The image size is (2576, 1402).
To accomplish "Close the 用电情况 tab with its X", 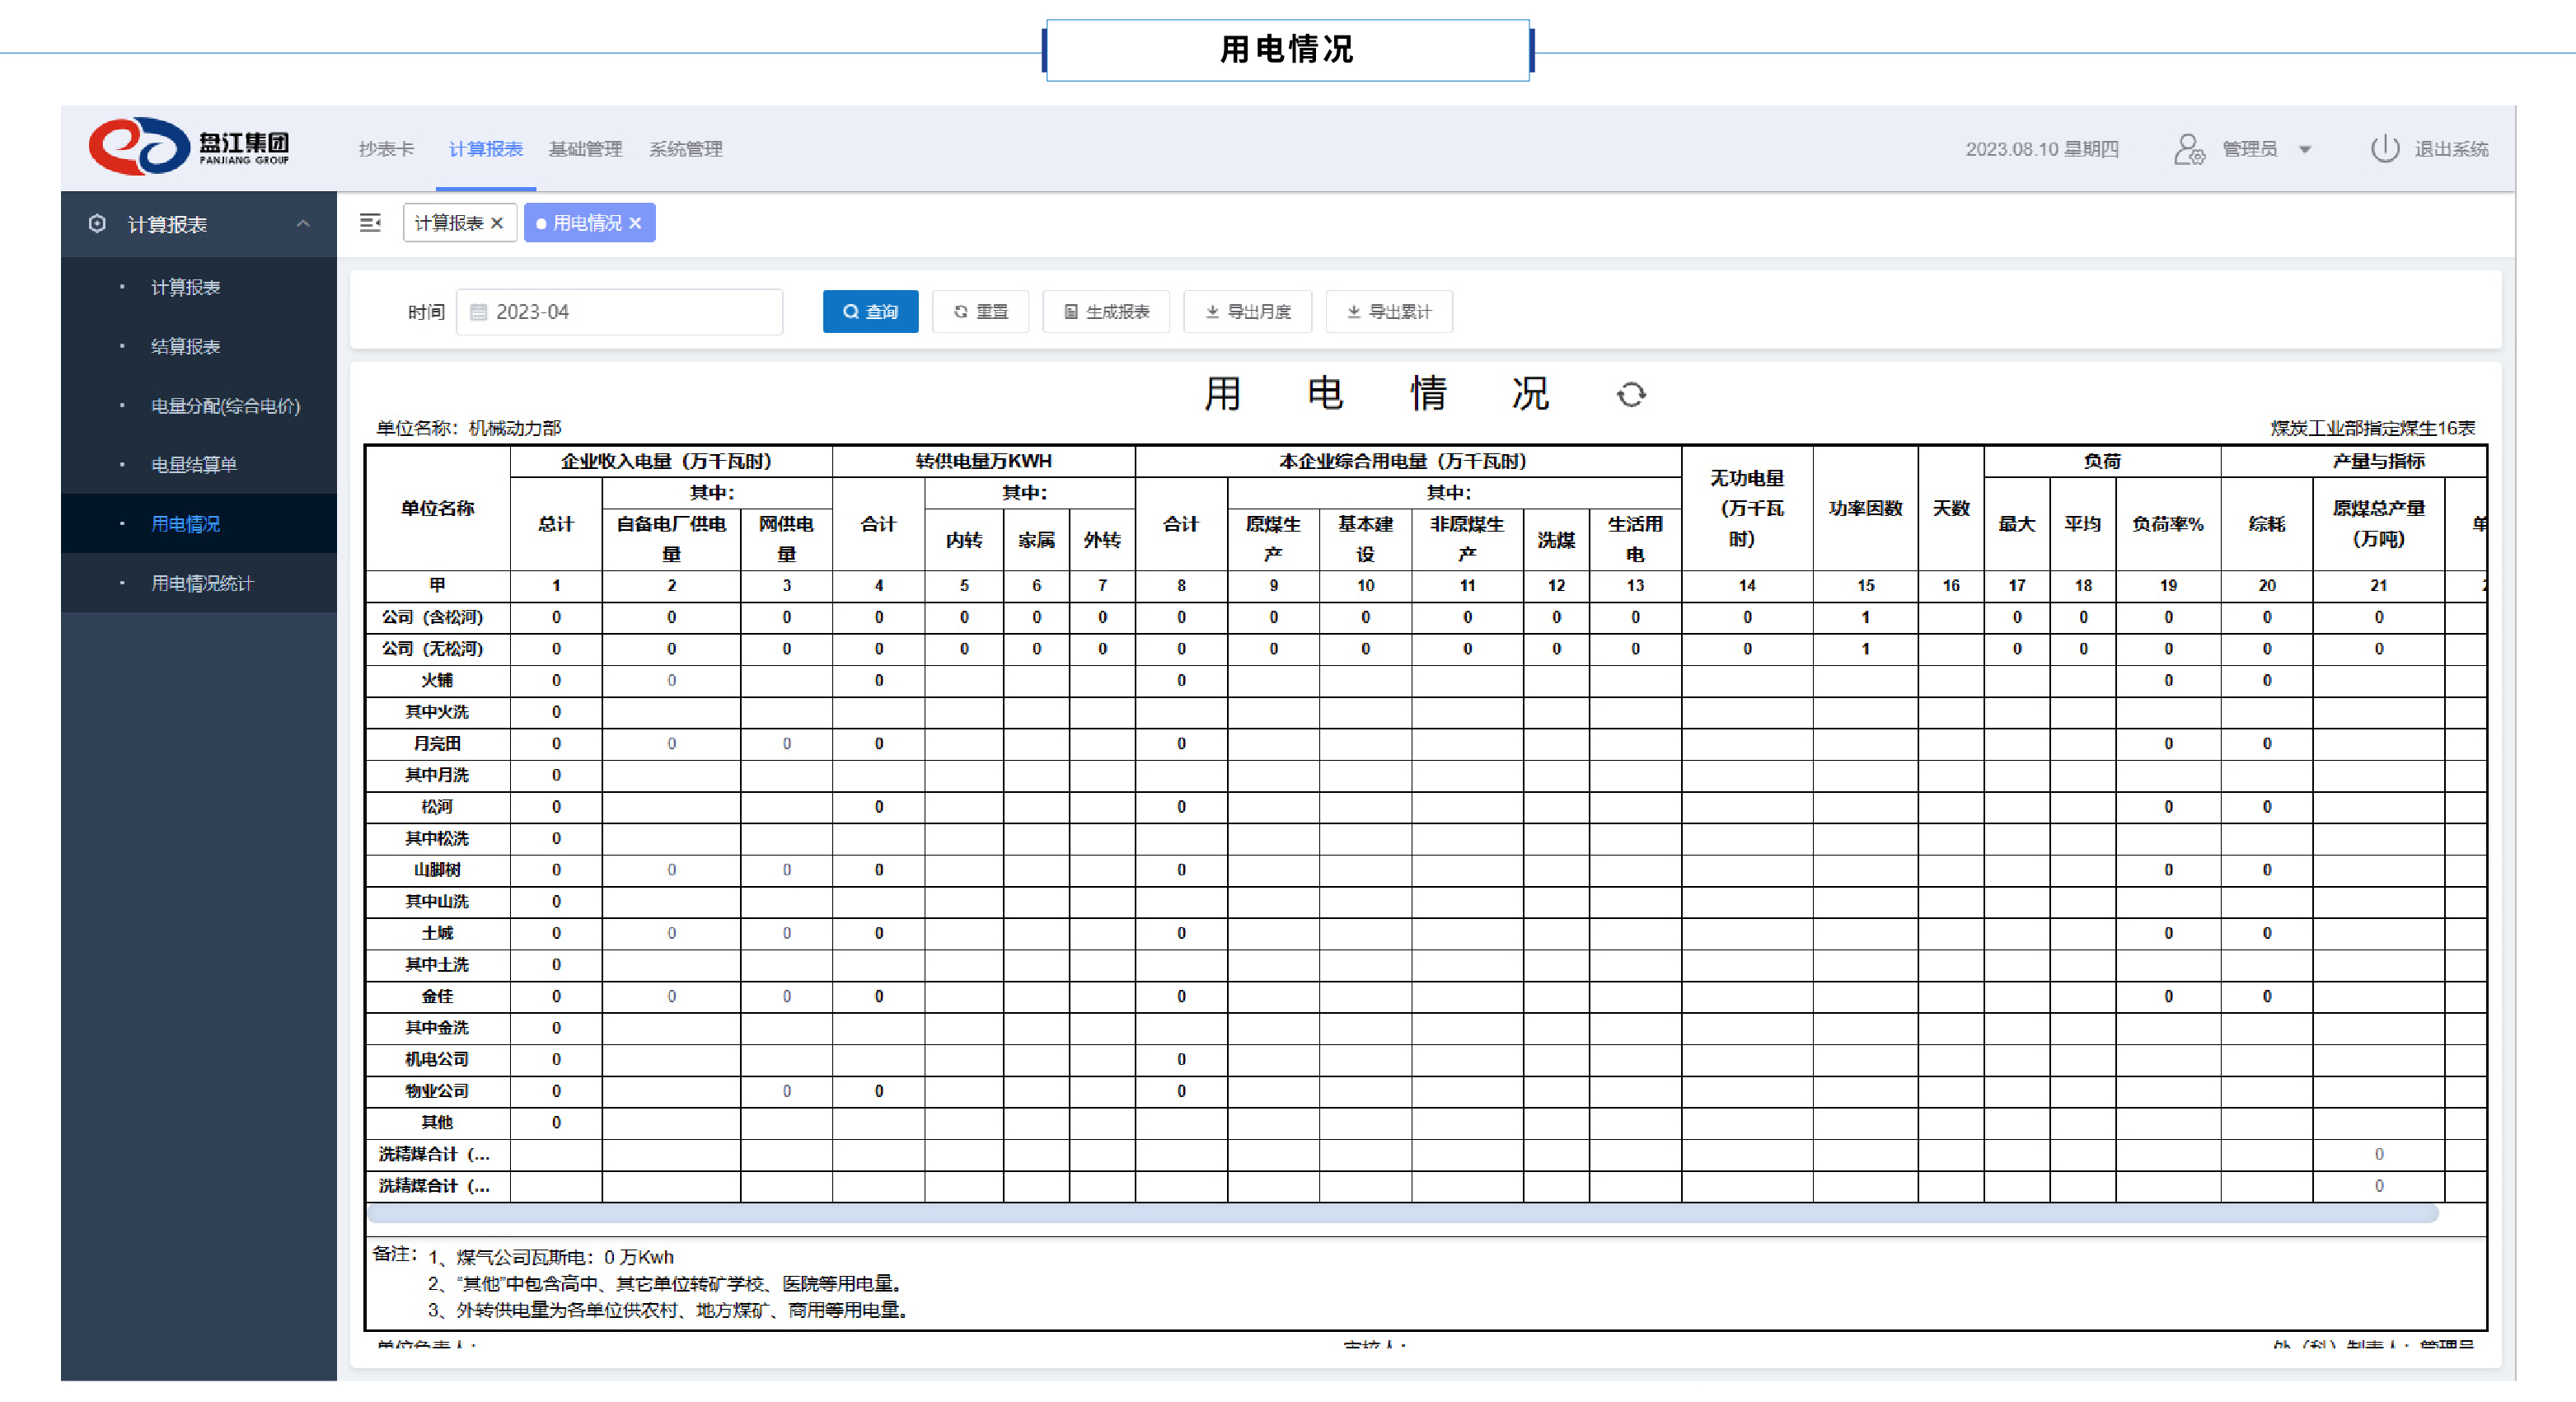I will [x=635, y=223].
